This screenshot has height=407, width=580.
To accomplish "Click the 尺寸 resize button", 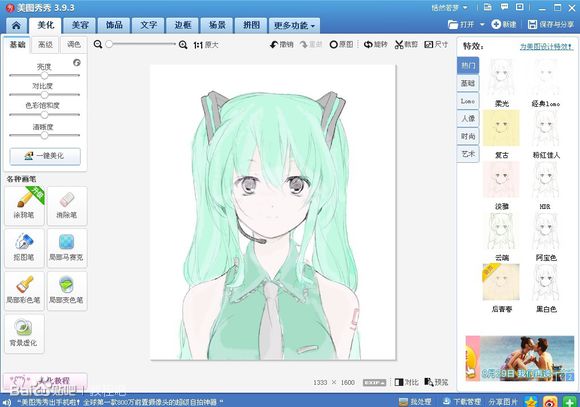I will 436,45.
